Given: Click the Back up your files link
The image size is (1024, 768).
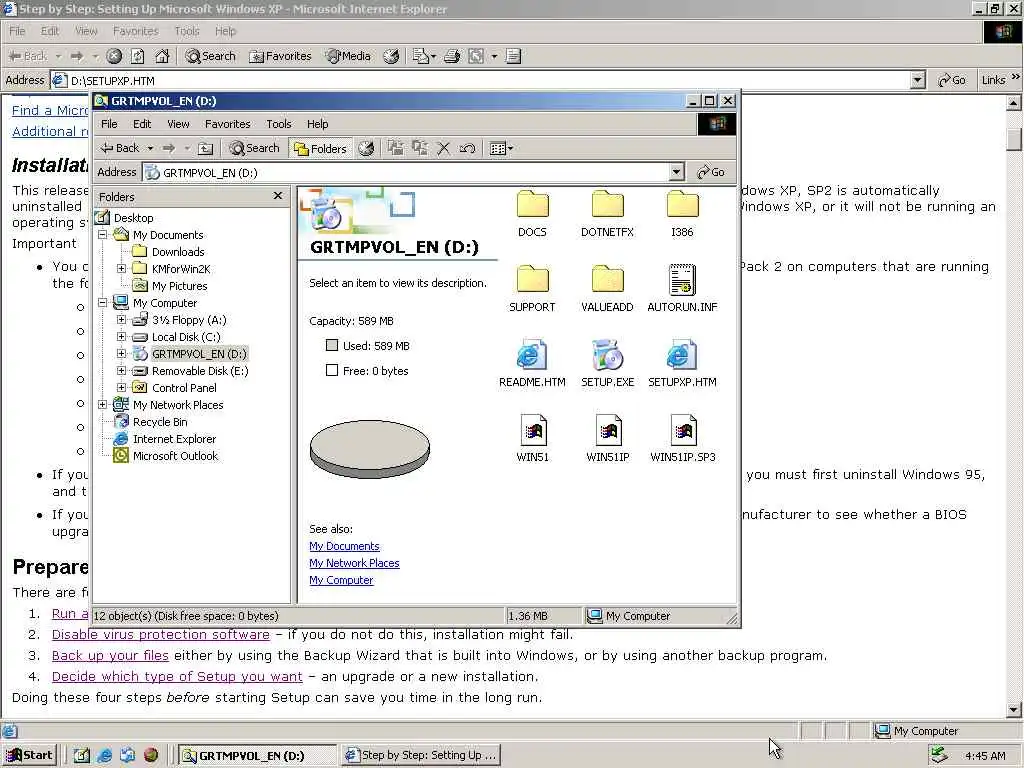Looking at the screenshot, I should [110, 655].
